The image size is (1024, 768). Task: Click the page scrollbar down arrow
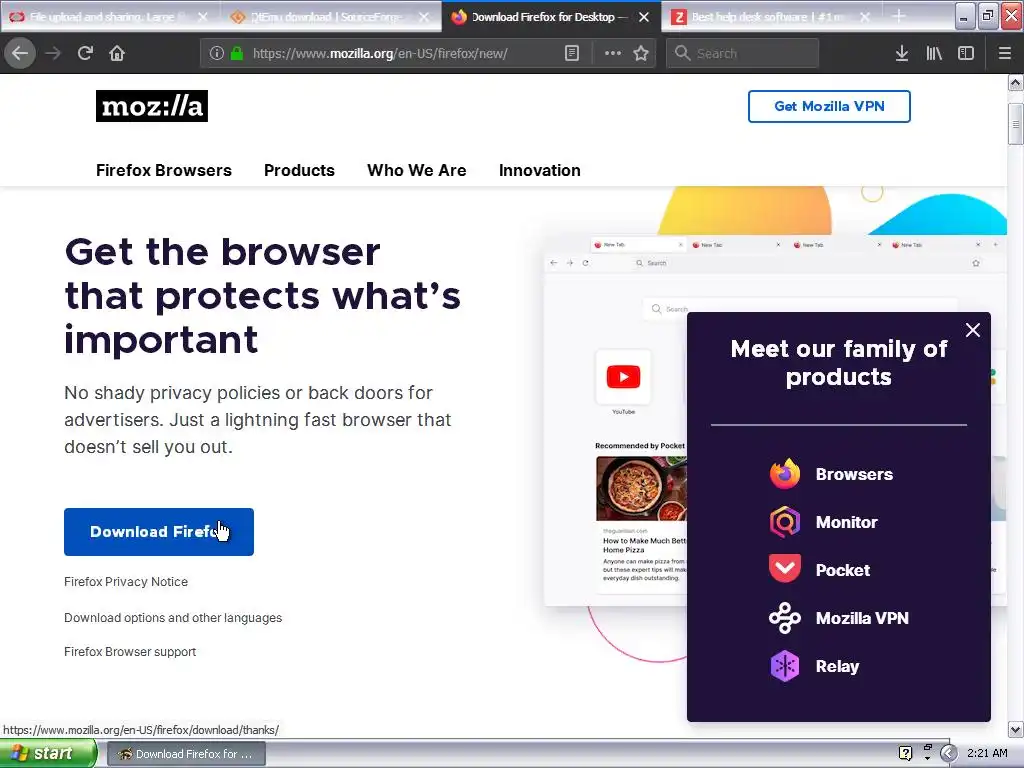point(1015,729)
